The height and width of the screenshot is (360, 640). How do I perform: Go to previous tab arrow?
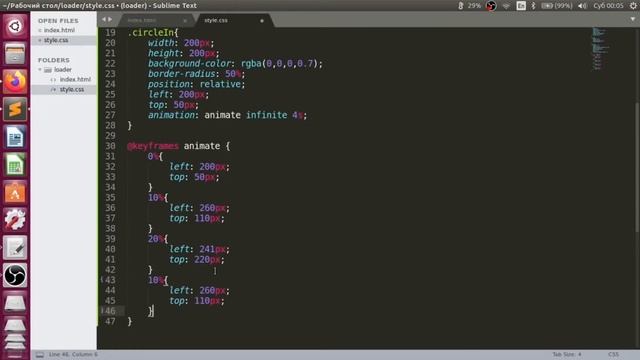(x=104, y=19)
